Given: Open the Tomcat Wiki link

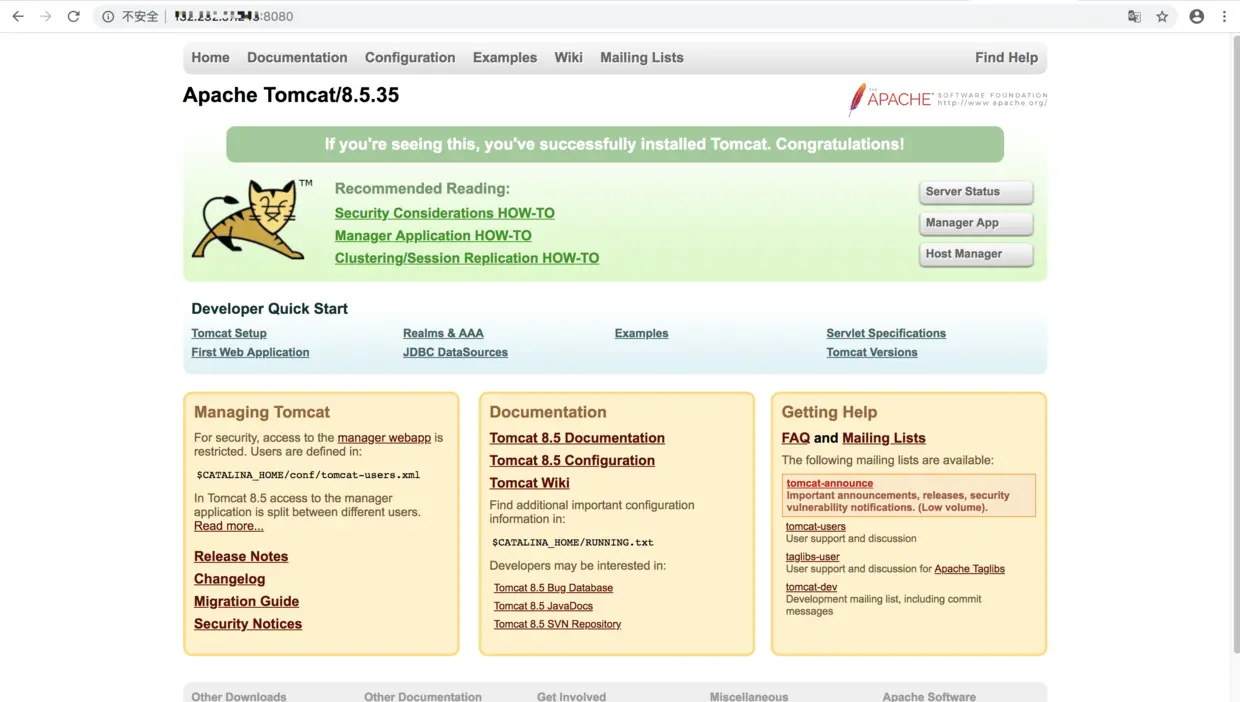Looking at the screenshot, I should click(x=529, y=483).
